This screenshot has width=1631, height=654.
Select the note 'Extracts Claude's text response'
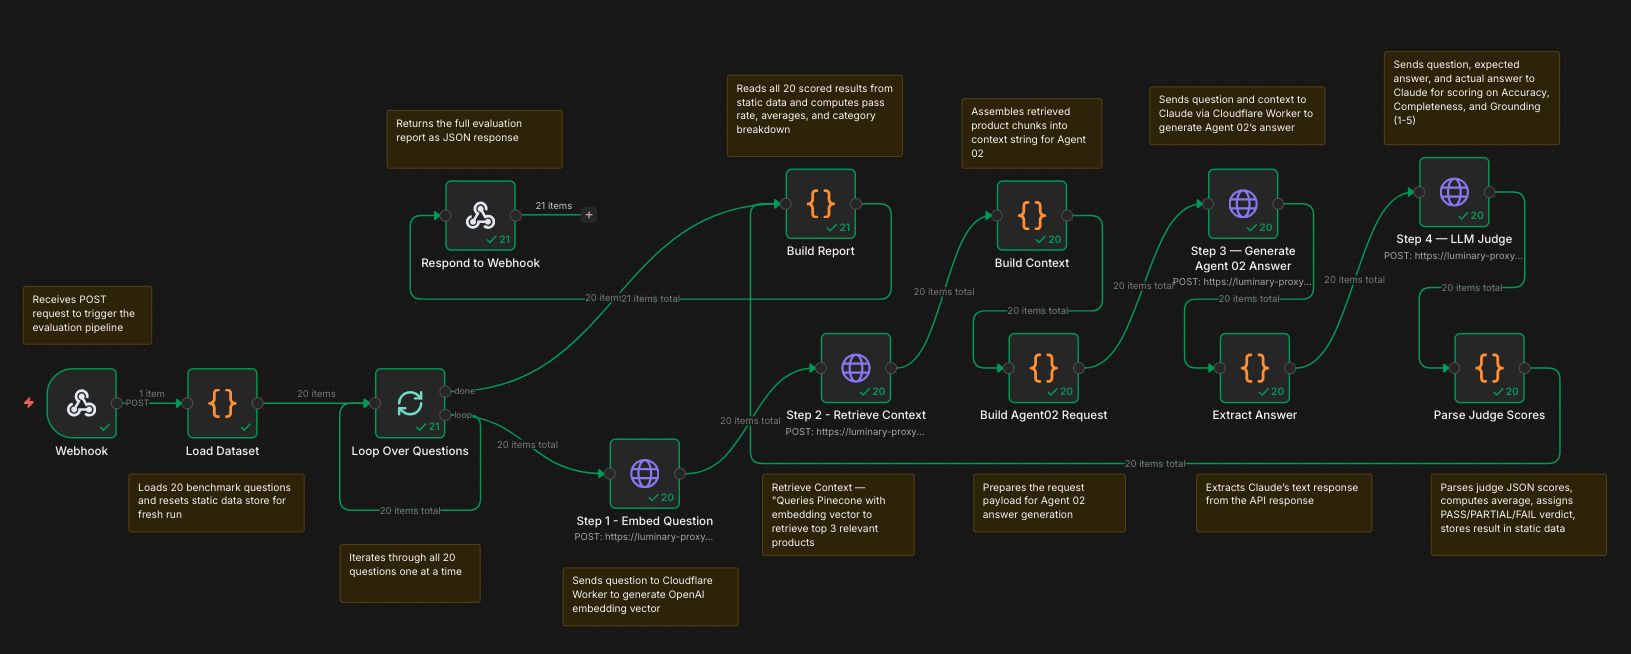coord(1284,503)
